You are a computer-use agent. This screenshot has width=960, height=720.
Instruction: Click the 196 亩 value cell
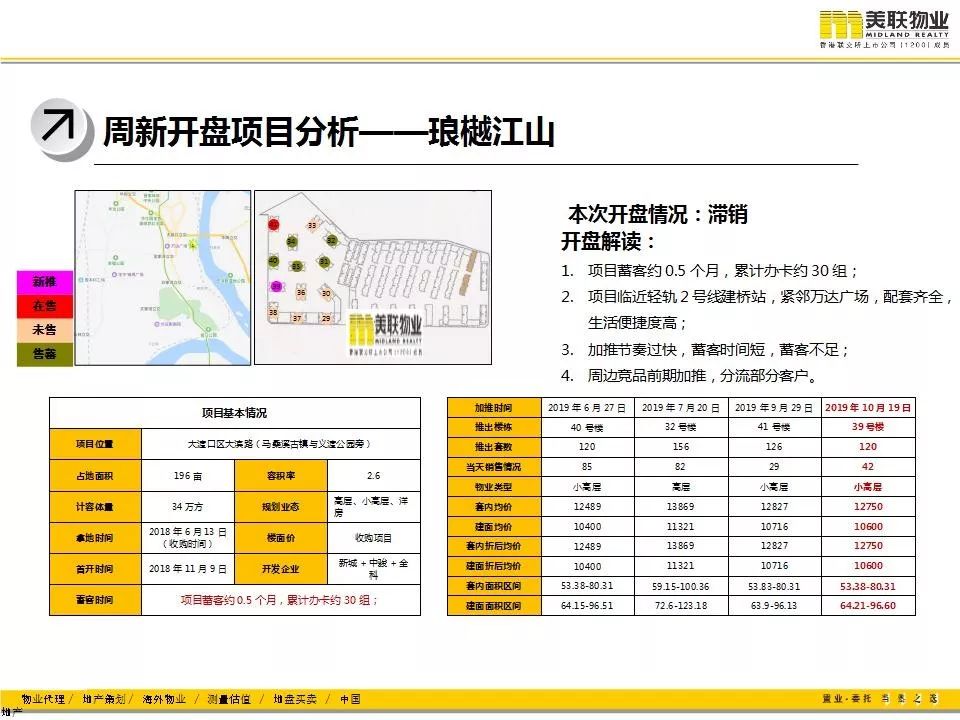coord(188,475)
